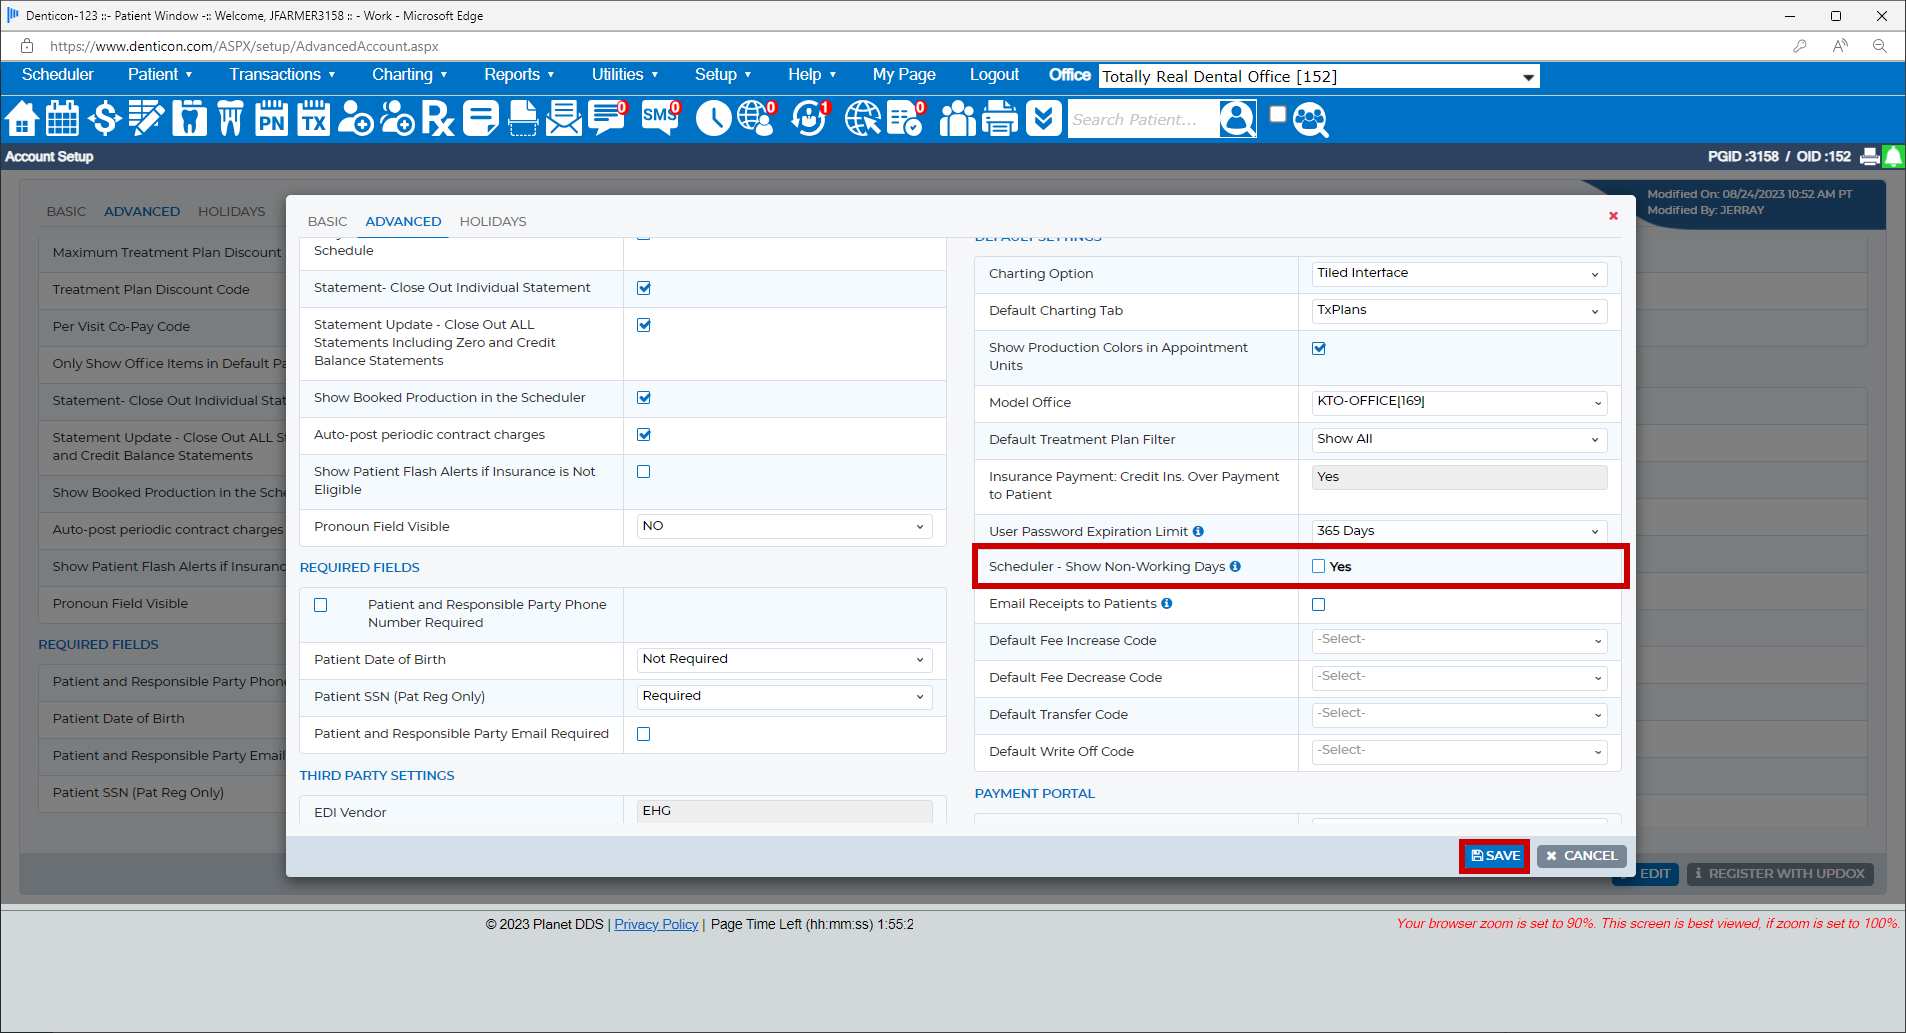This screenshot has height=1033, width=1906.
Task: Check Patient and Responsible Party Email Required
Action: [644, 734]
